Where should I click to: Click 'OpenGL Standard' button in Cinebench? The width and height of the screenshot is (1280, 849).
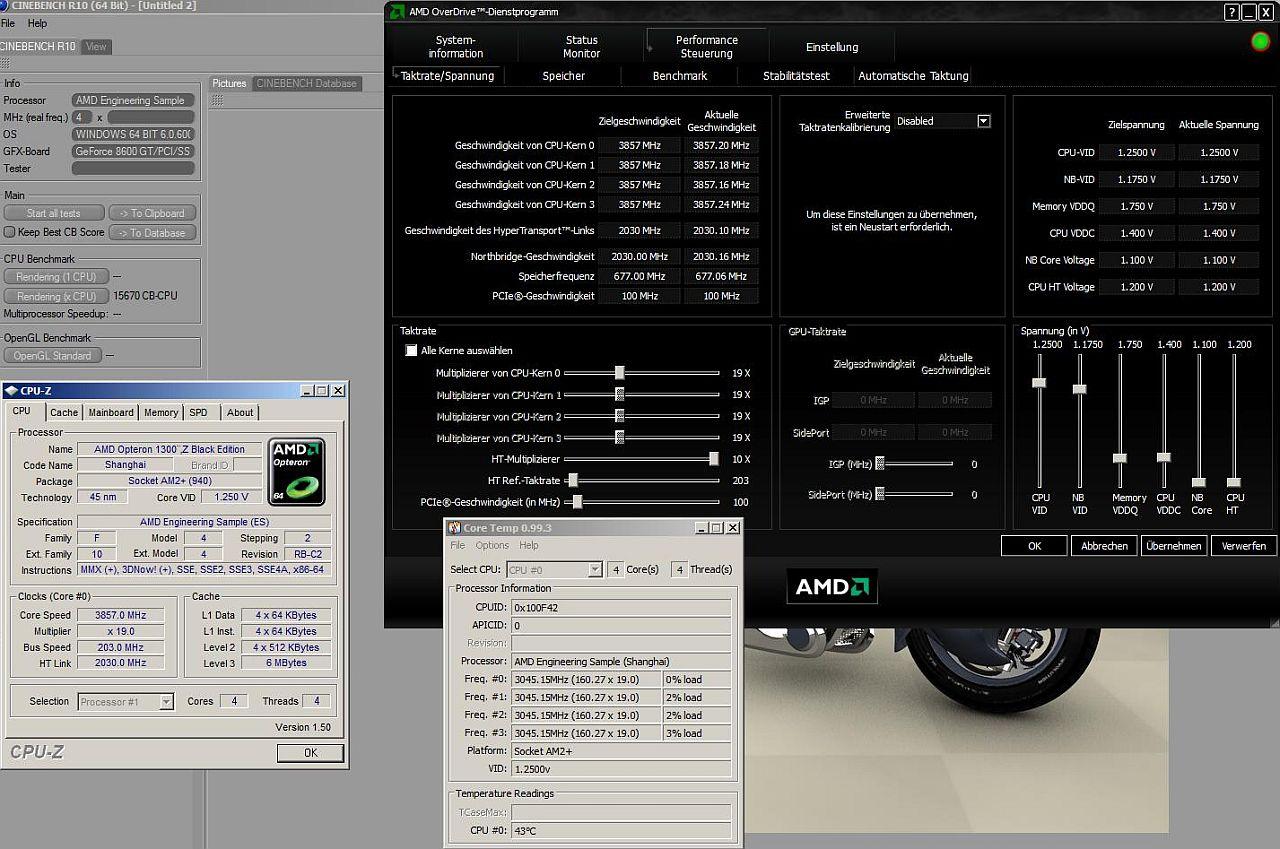click(52, 356)
